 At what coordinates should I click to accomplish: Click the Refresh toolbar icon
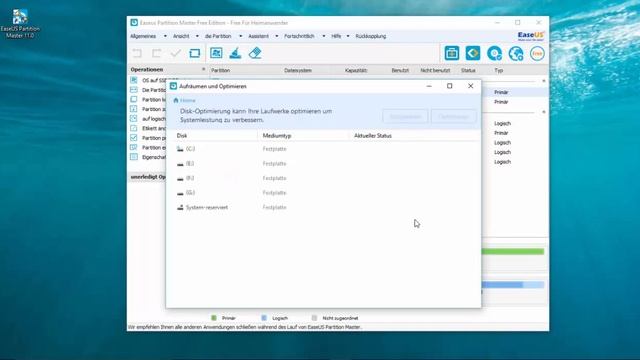click(195, 53)
